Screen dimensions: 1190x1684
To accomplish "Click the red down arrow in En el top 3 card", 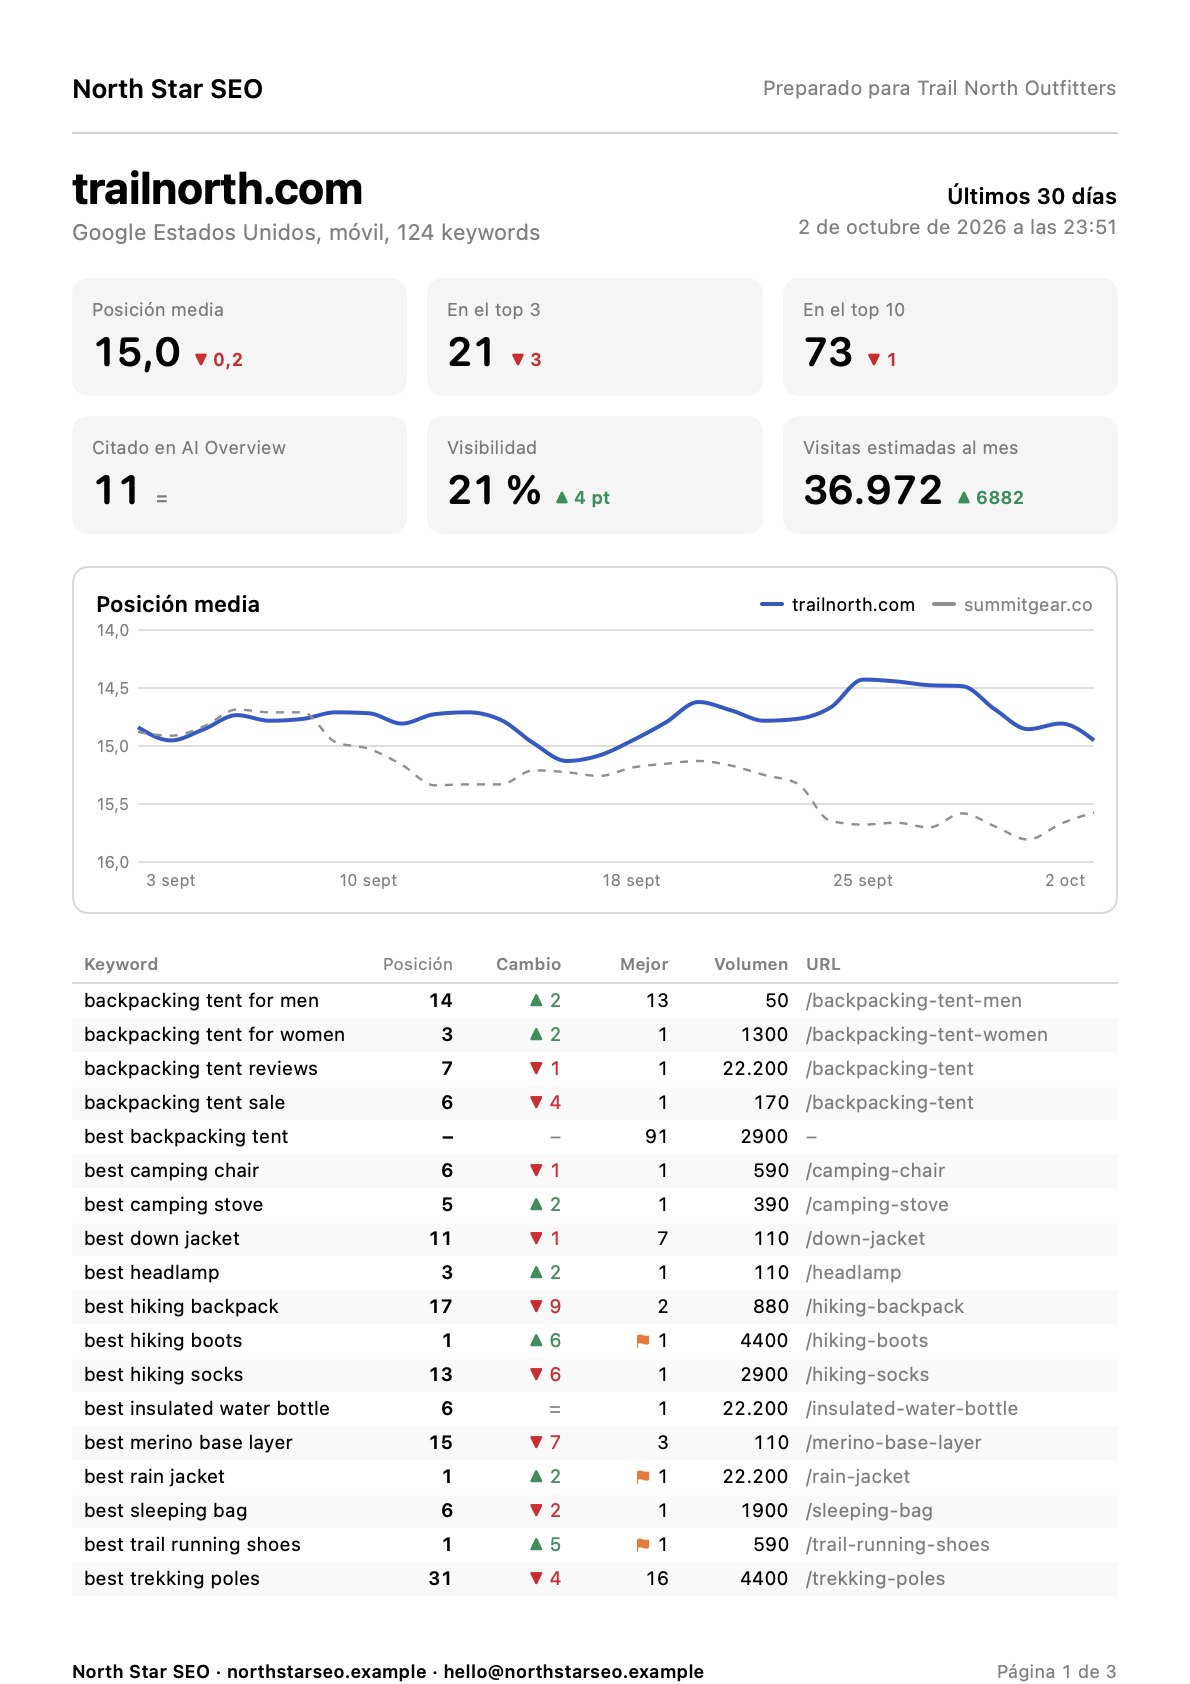I will point(518,360).
